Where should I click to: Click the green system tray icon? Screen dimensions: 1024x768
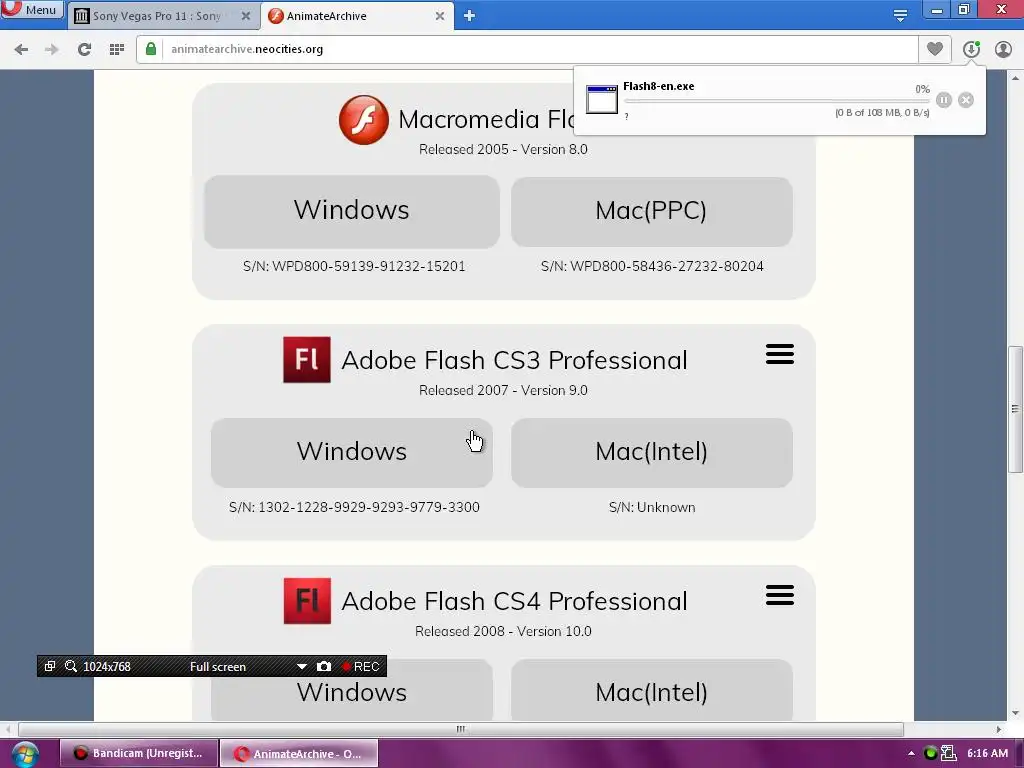pyautogui.click(x=931, y=753)
